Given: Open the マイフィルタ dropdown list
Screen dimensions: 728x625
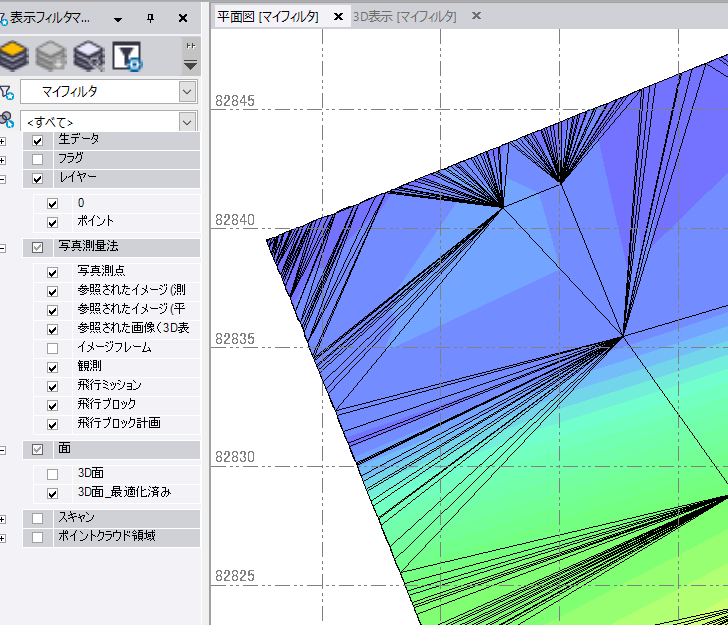Looking at the screenshot, I should 187,92.
